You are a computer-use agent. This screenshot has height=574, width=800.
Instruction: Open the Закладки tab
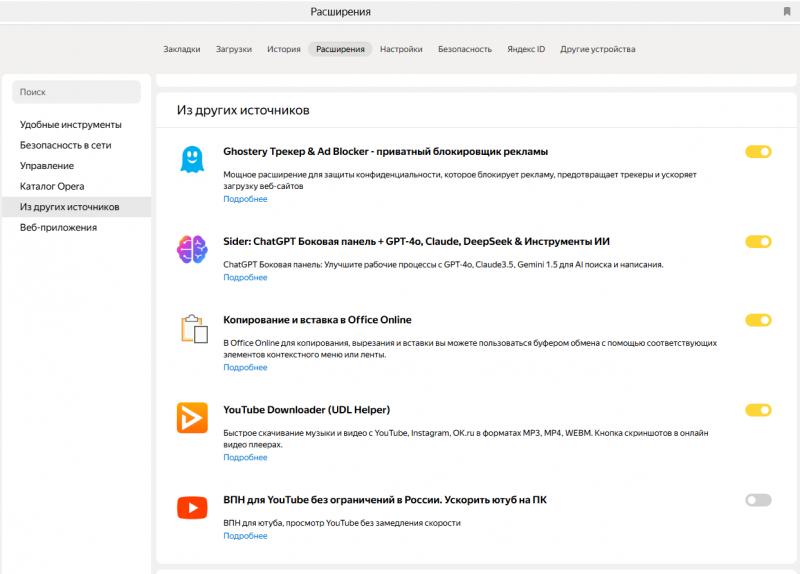(182, 49)
